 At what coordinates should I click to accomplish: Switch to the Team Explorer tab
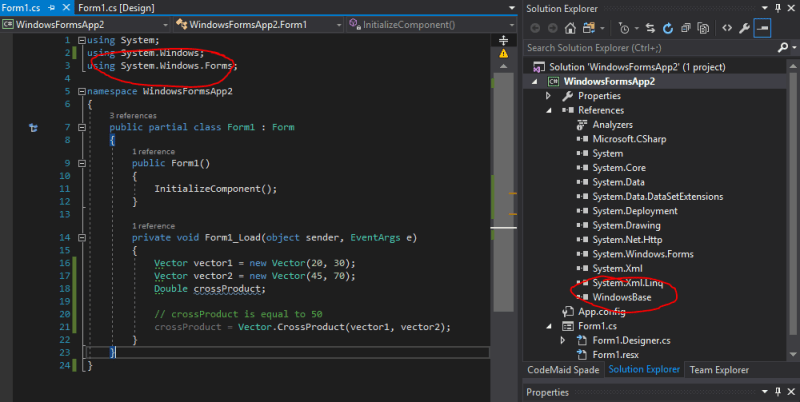pyautogui.click(x=719, y=370)
